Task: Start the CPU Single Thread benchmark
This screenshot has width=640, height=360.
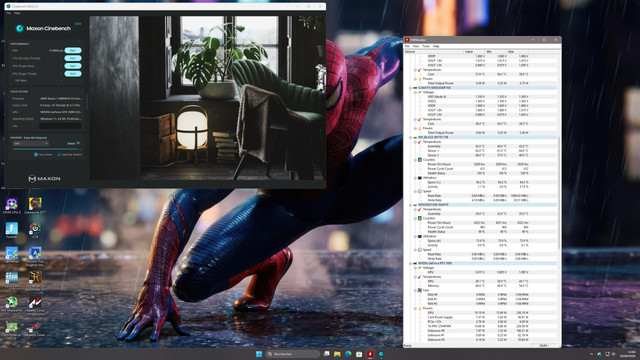Action: click(x=73, y=74)
